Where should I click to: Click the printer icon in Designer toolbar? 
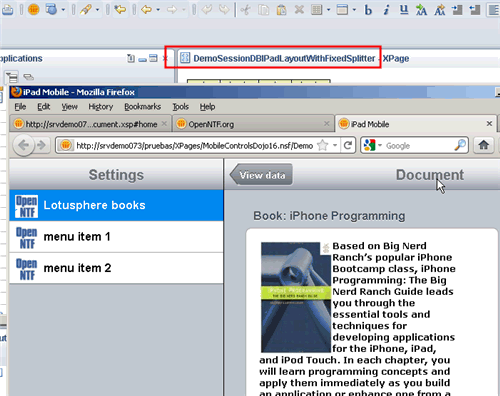(7, 10)
